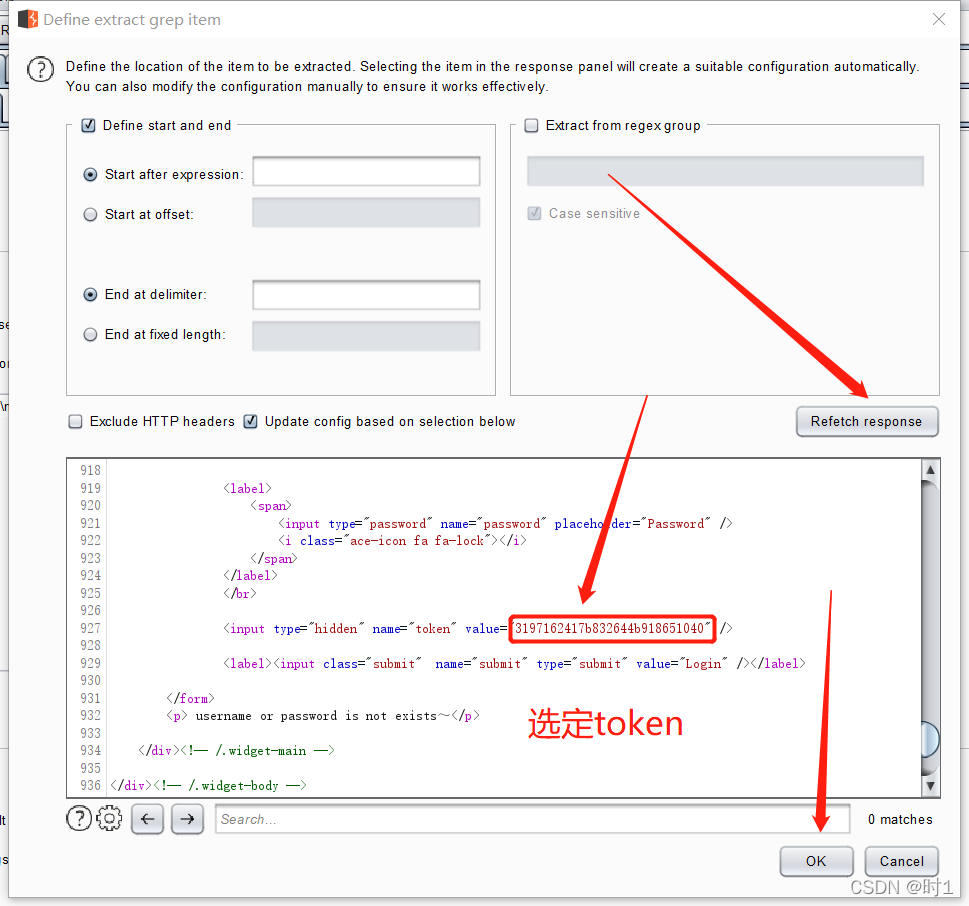The width and height of the screenshot is (969, 906).
Task: Click scroll up arrow of response panel
Action: click(x=930, y=470)
